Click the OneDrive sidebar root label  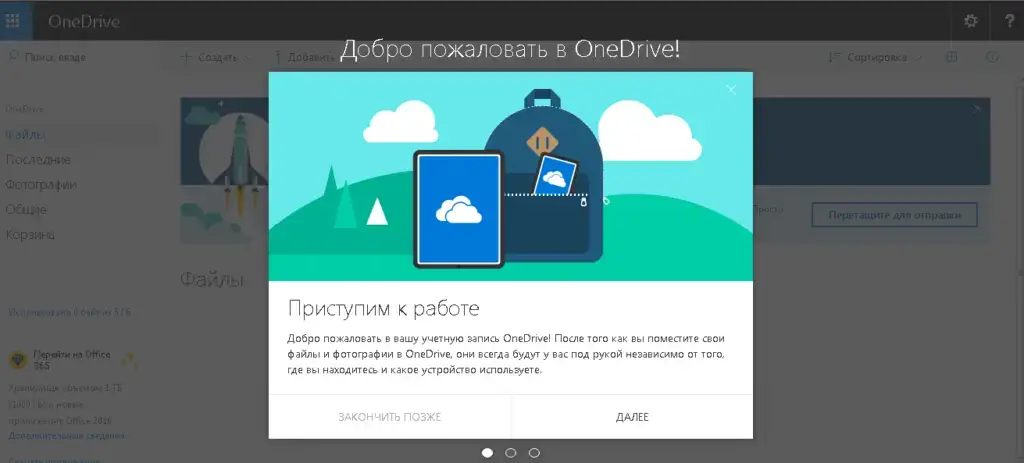pyautogui.click(x=25, y=109)
